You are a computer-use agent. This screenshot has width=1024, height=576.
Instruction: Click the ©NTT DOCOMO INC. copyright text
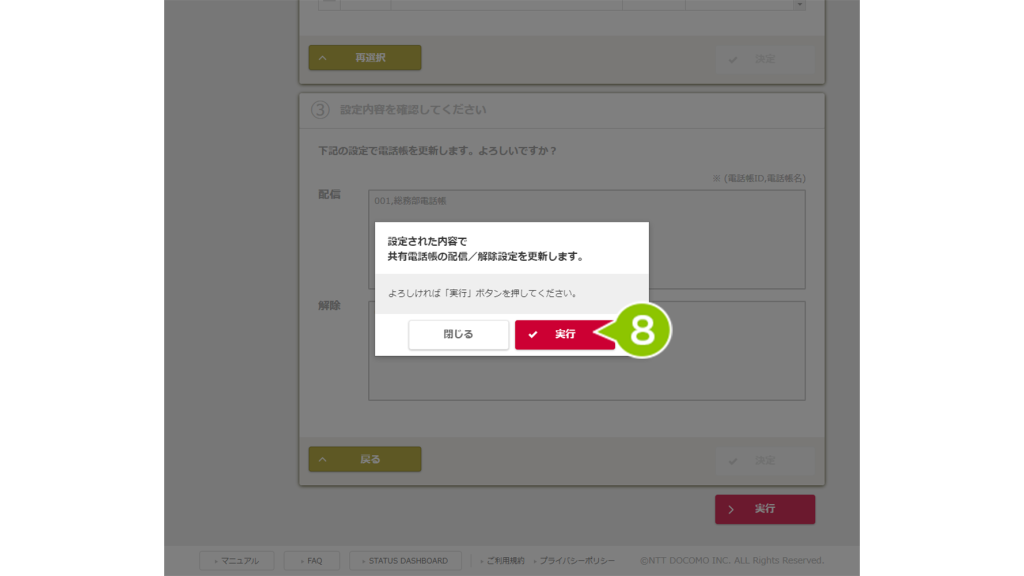tap(732, 560)
